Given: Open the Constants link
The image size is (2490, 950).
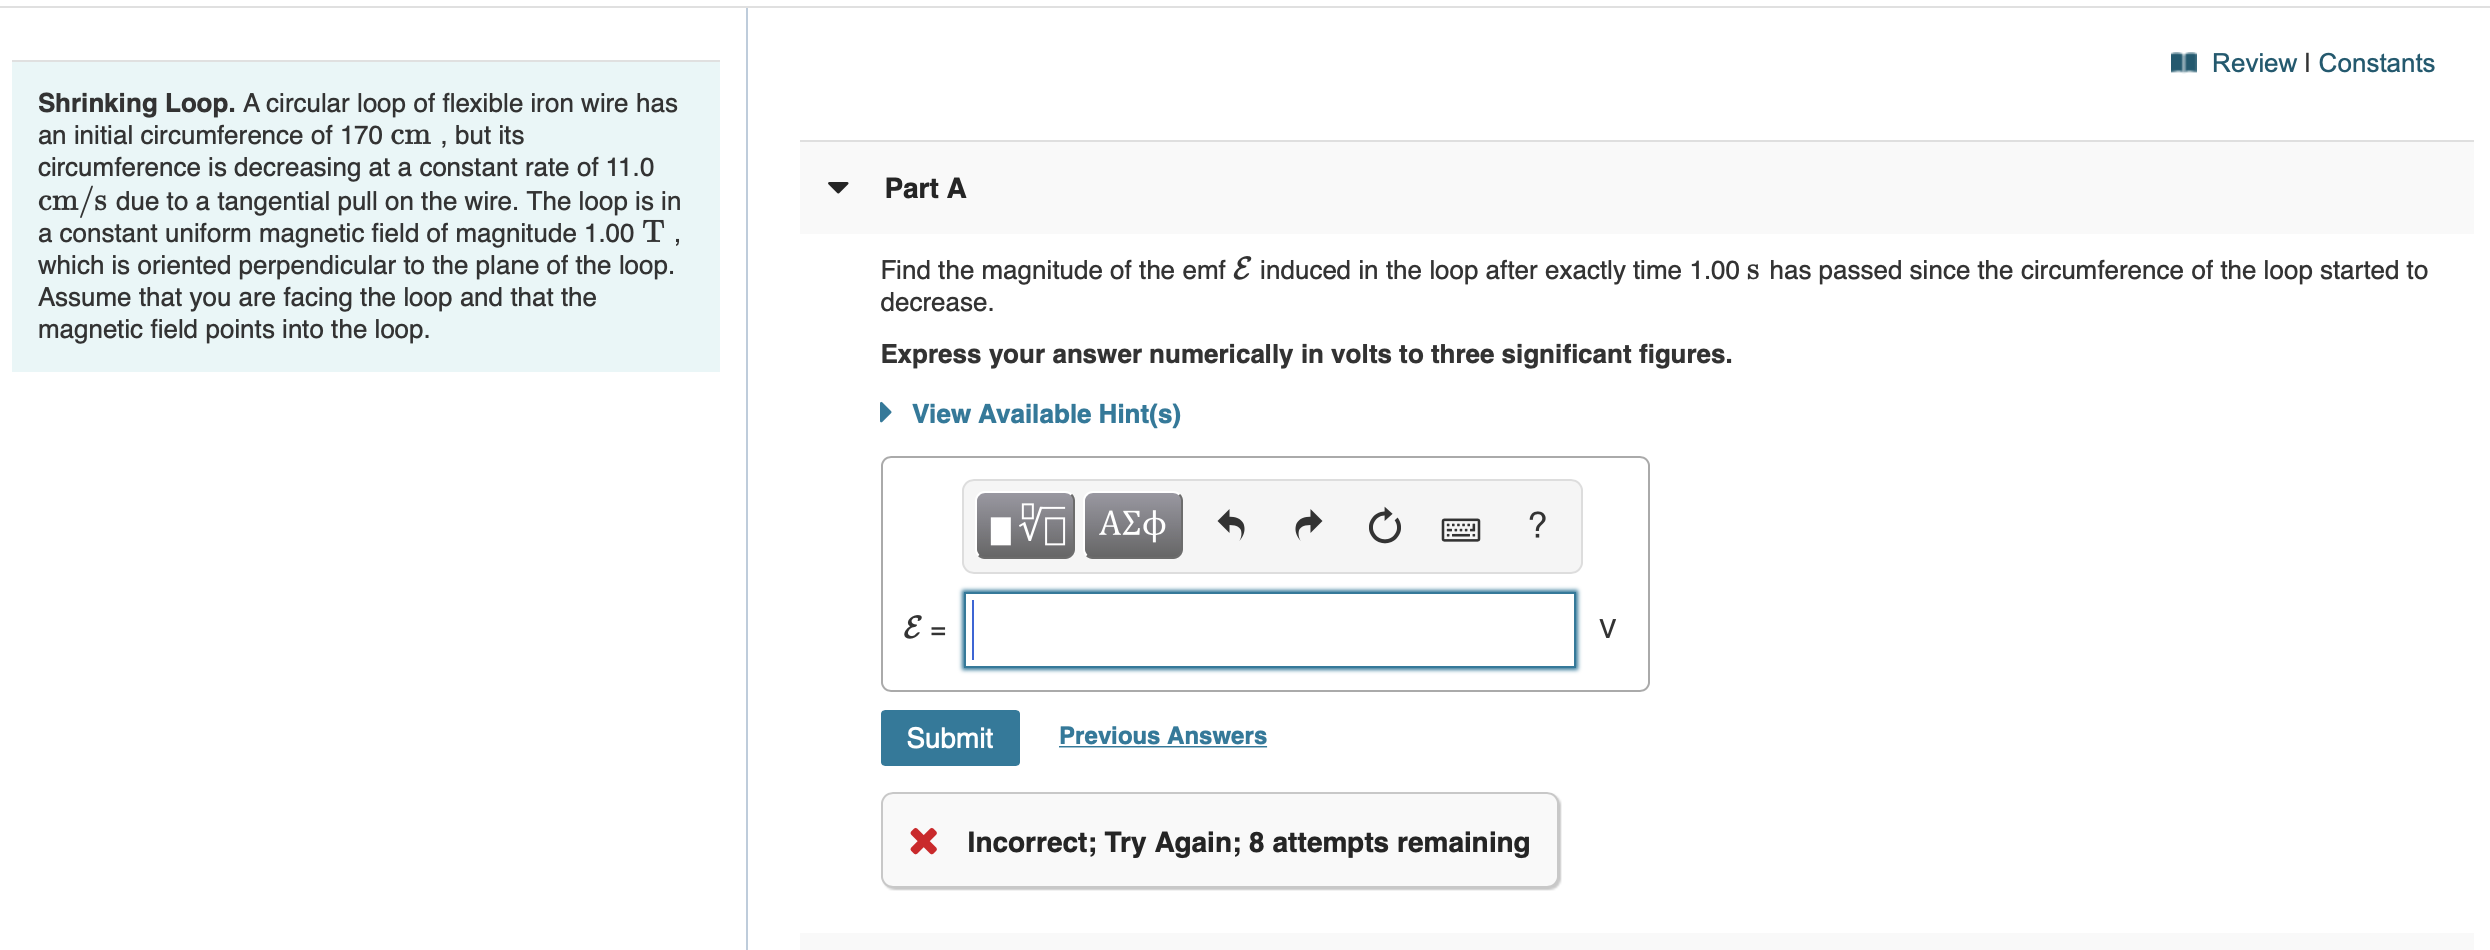Looking at the screenshot, I should coord(2376,63).
